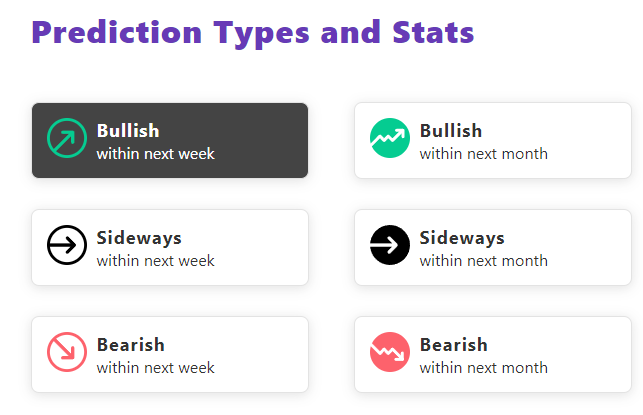Pick the Bearish title above 'within next month'
The height and width of the screenshot is (415, 643).
pyautogui.click(x=454, y=345)
